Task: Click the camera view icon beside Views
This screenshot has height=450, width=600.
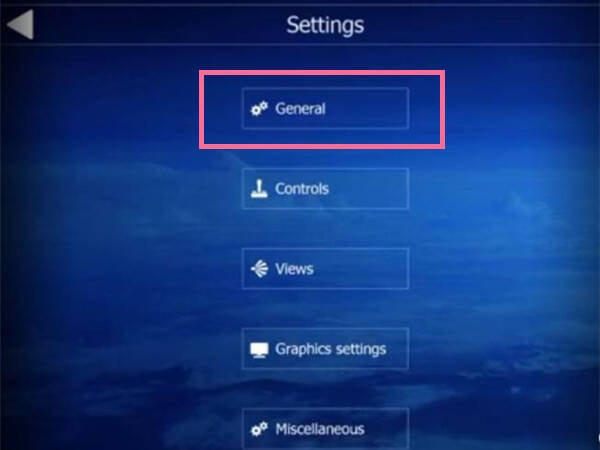Action: coord(259,269)
